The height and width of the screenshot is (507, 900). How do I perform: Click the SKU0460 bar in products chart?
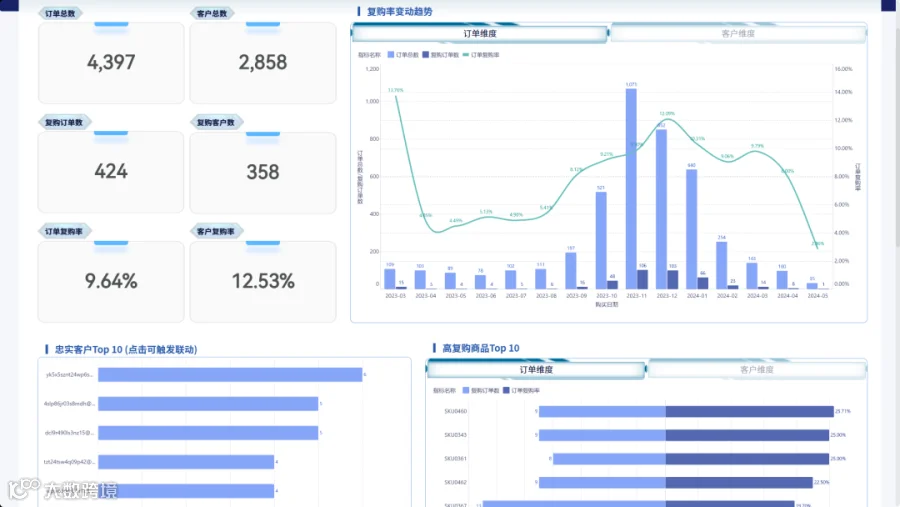pyautogui.click(x=686, y=411)
